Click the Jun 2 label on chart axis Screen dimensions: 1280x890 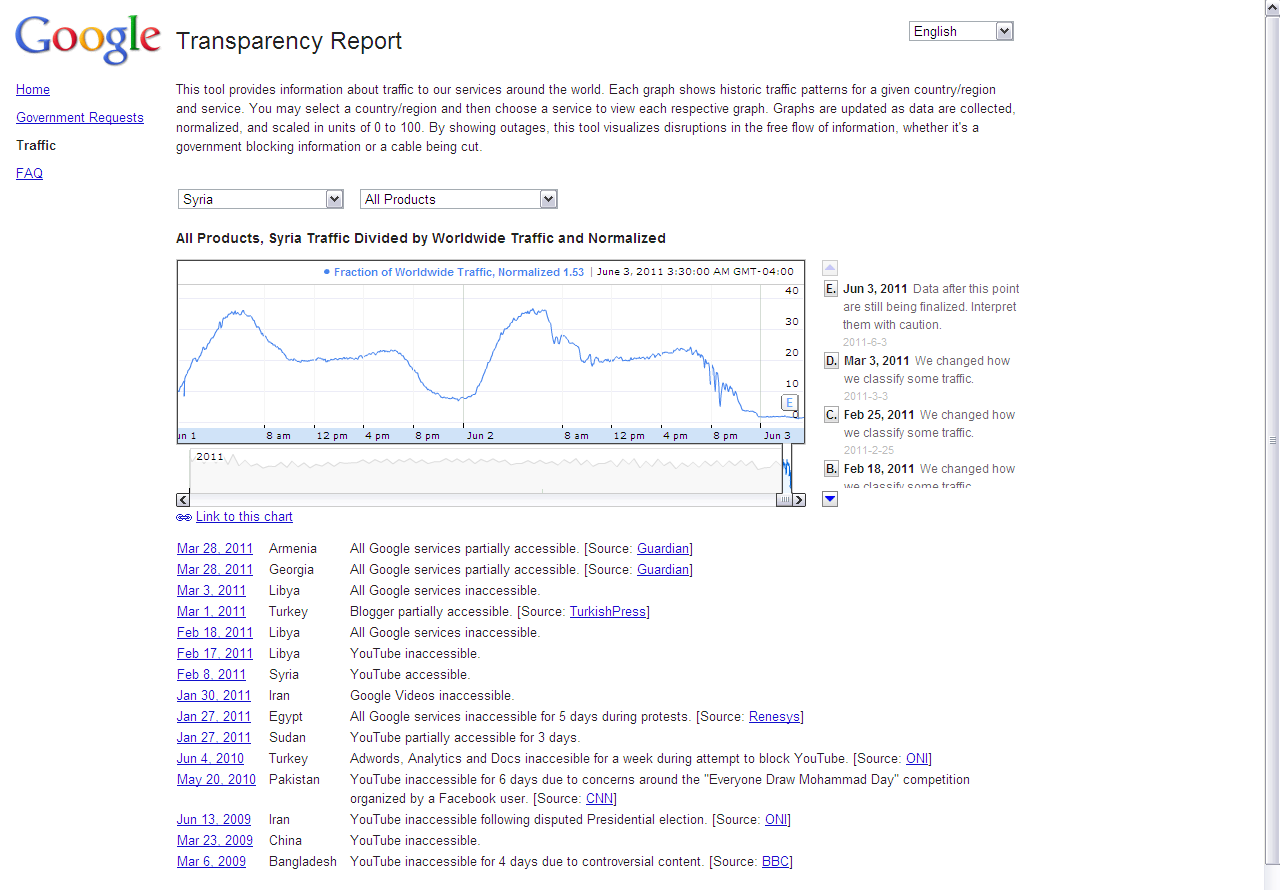(x=480, y=436)
